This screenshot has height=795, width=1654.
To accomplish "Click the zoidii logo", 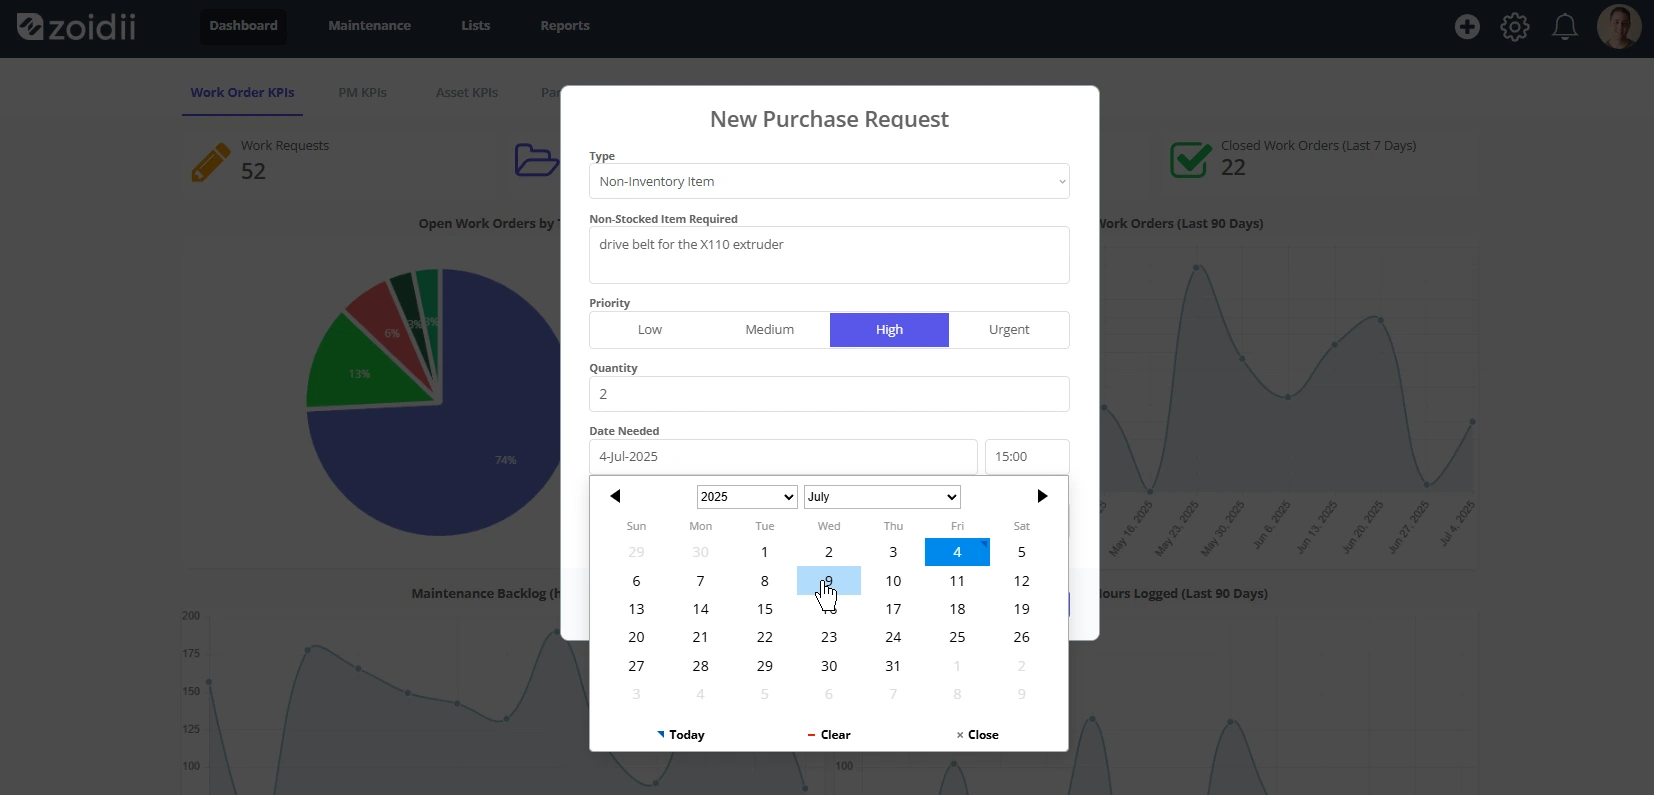I will [x=76, y=26].
